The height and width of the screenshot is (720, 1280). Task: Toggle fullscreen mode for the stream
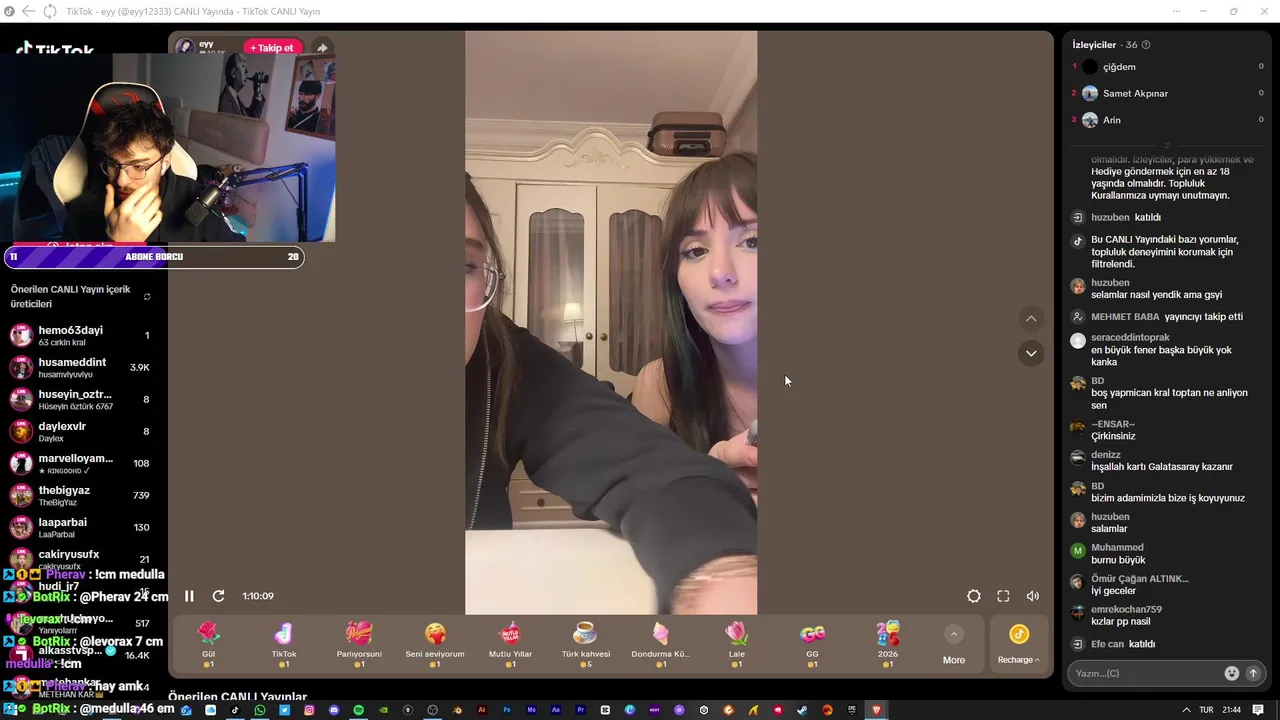[1003, 596]
